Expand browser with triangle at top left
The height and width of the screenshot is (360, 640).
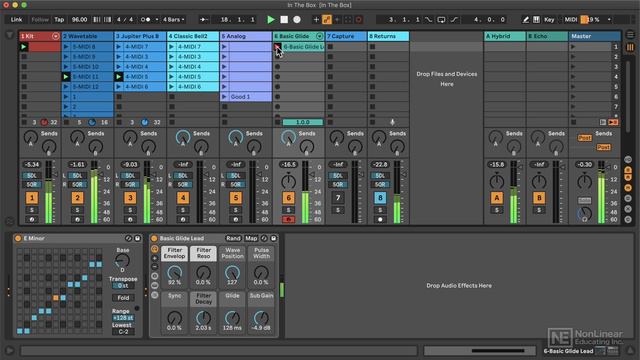coord(10,36)
